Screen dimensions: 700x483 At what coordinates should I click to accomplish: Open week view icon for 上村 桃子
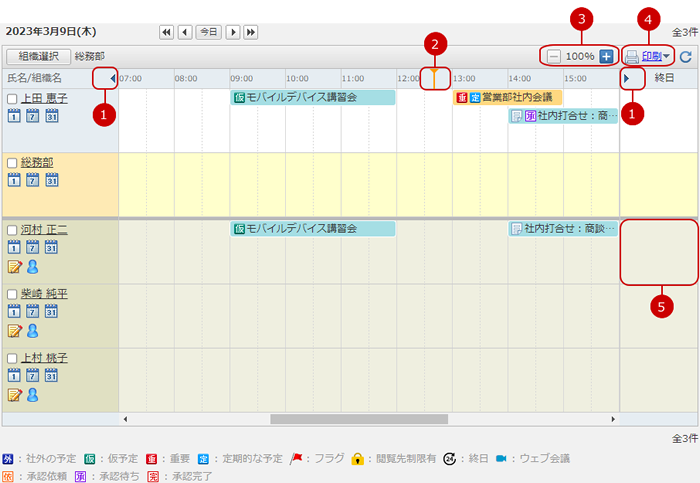point(33,375)
